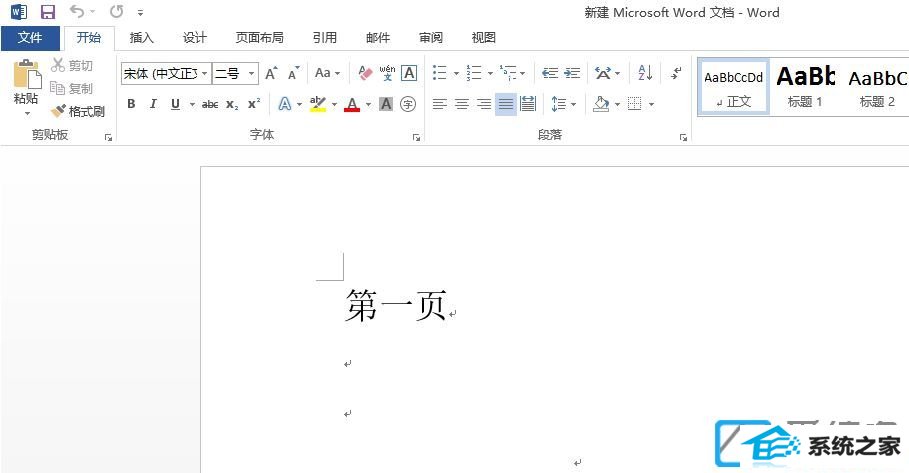Toggle strikethrough abc formatting

(210, 104)
